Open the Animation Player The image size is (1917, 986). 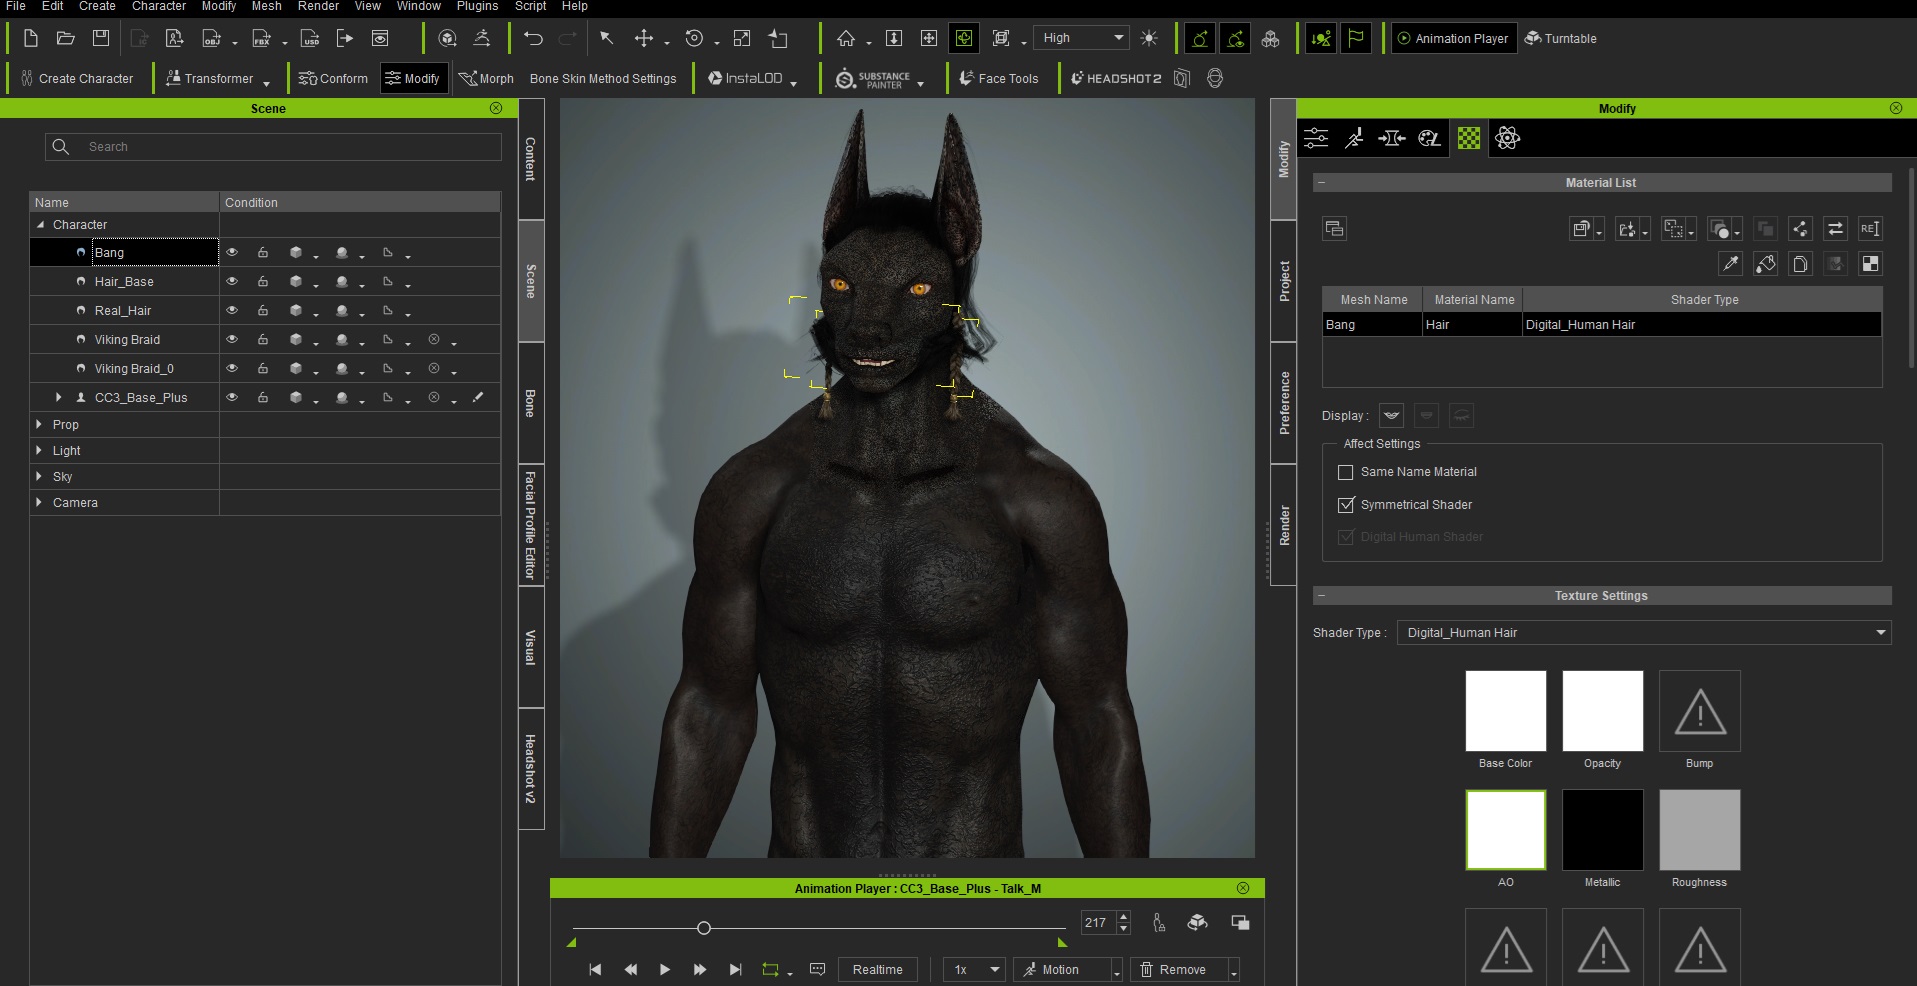(1453, 38)
